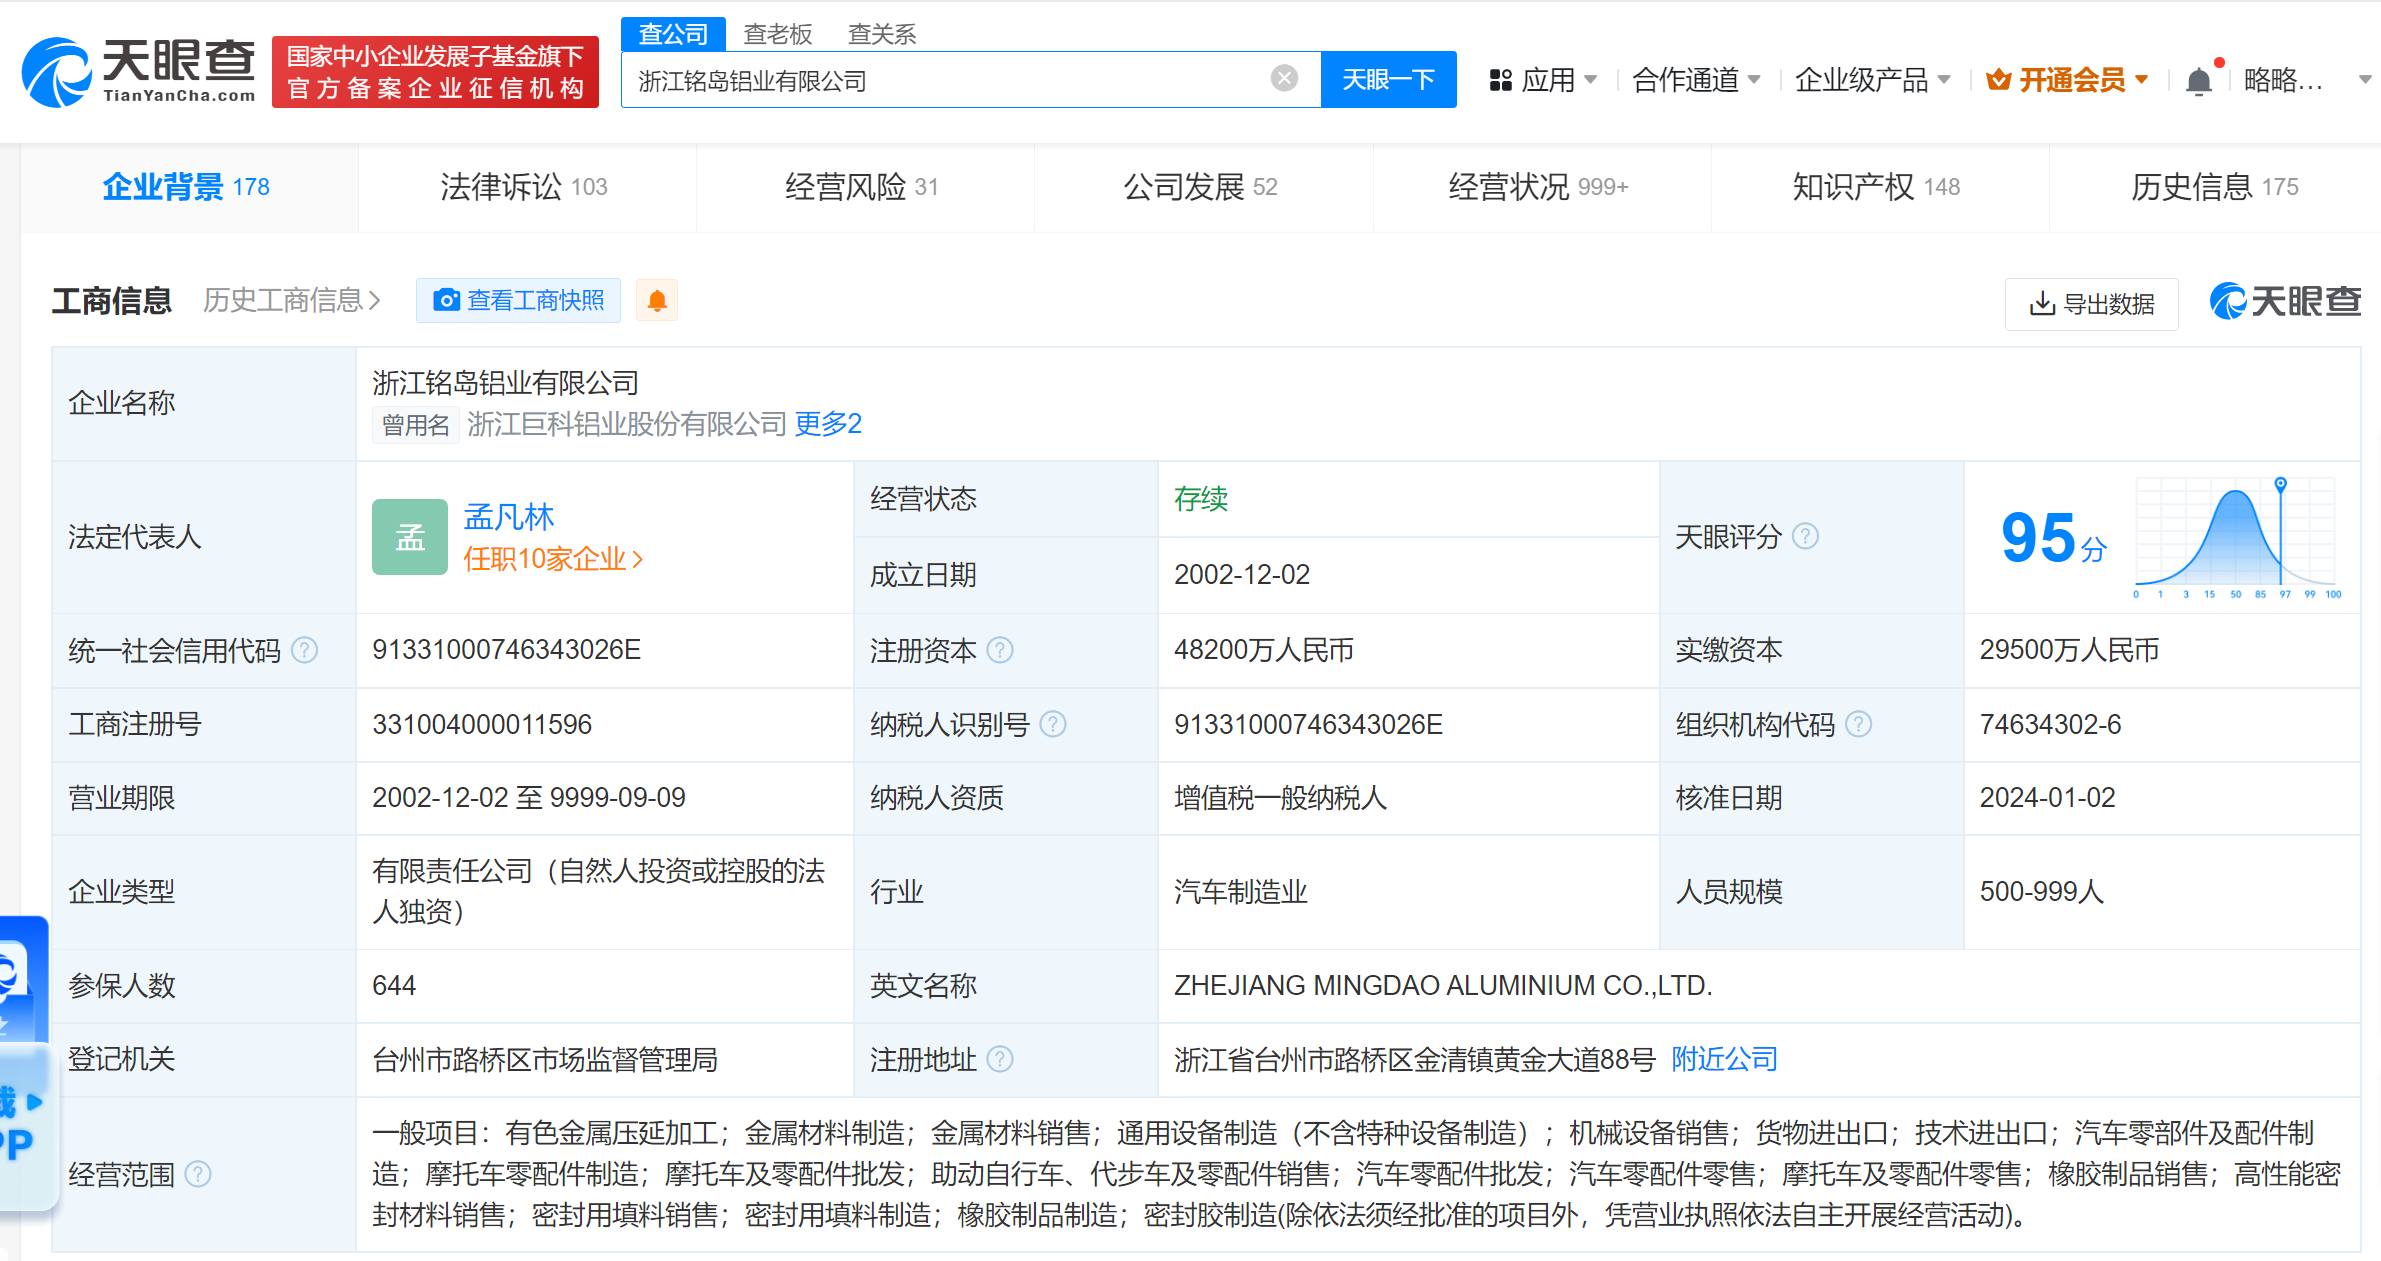Click help icon next to 统一社会信用代码
The image size is (2381, 1261).
[x=305, y=650]
